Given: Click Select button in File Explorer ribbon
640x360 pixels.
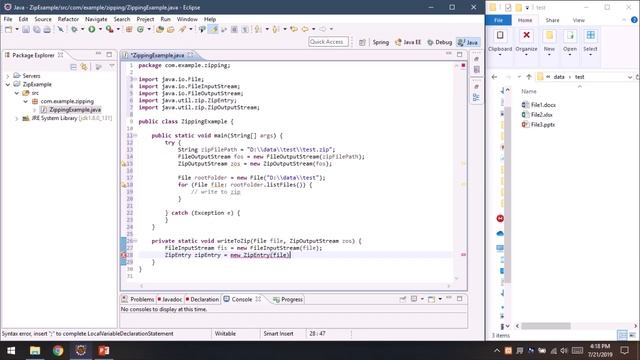Looking at the screenshot, I should [590, 42].
